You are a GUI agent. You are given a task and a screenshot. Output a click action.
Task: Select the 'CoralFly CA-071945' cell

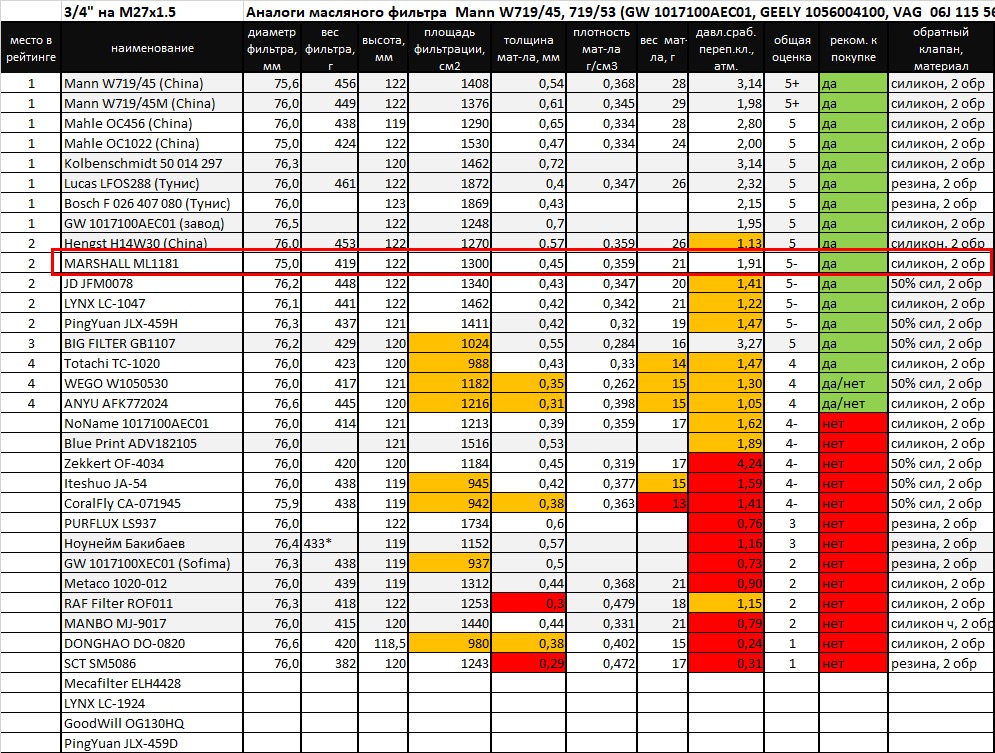tap(152, 503)
